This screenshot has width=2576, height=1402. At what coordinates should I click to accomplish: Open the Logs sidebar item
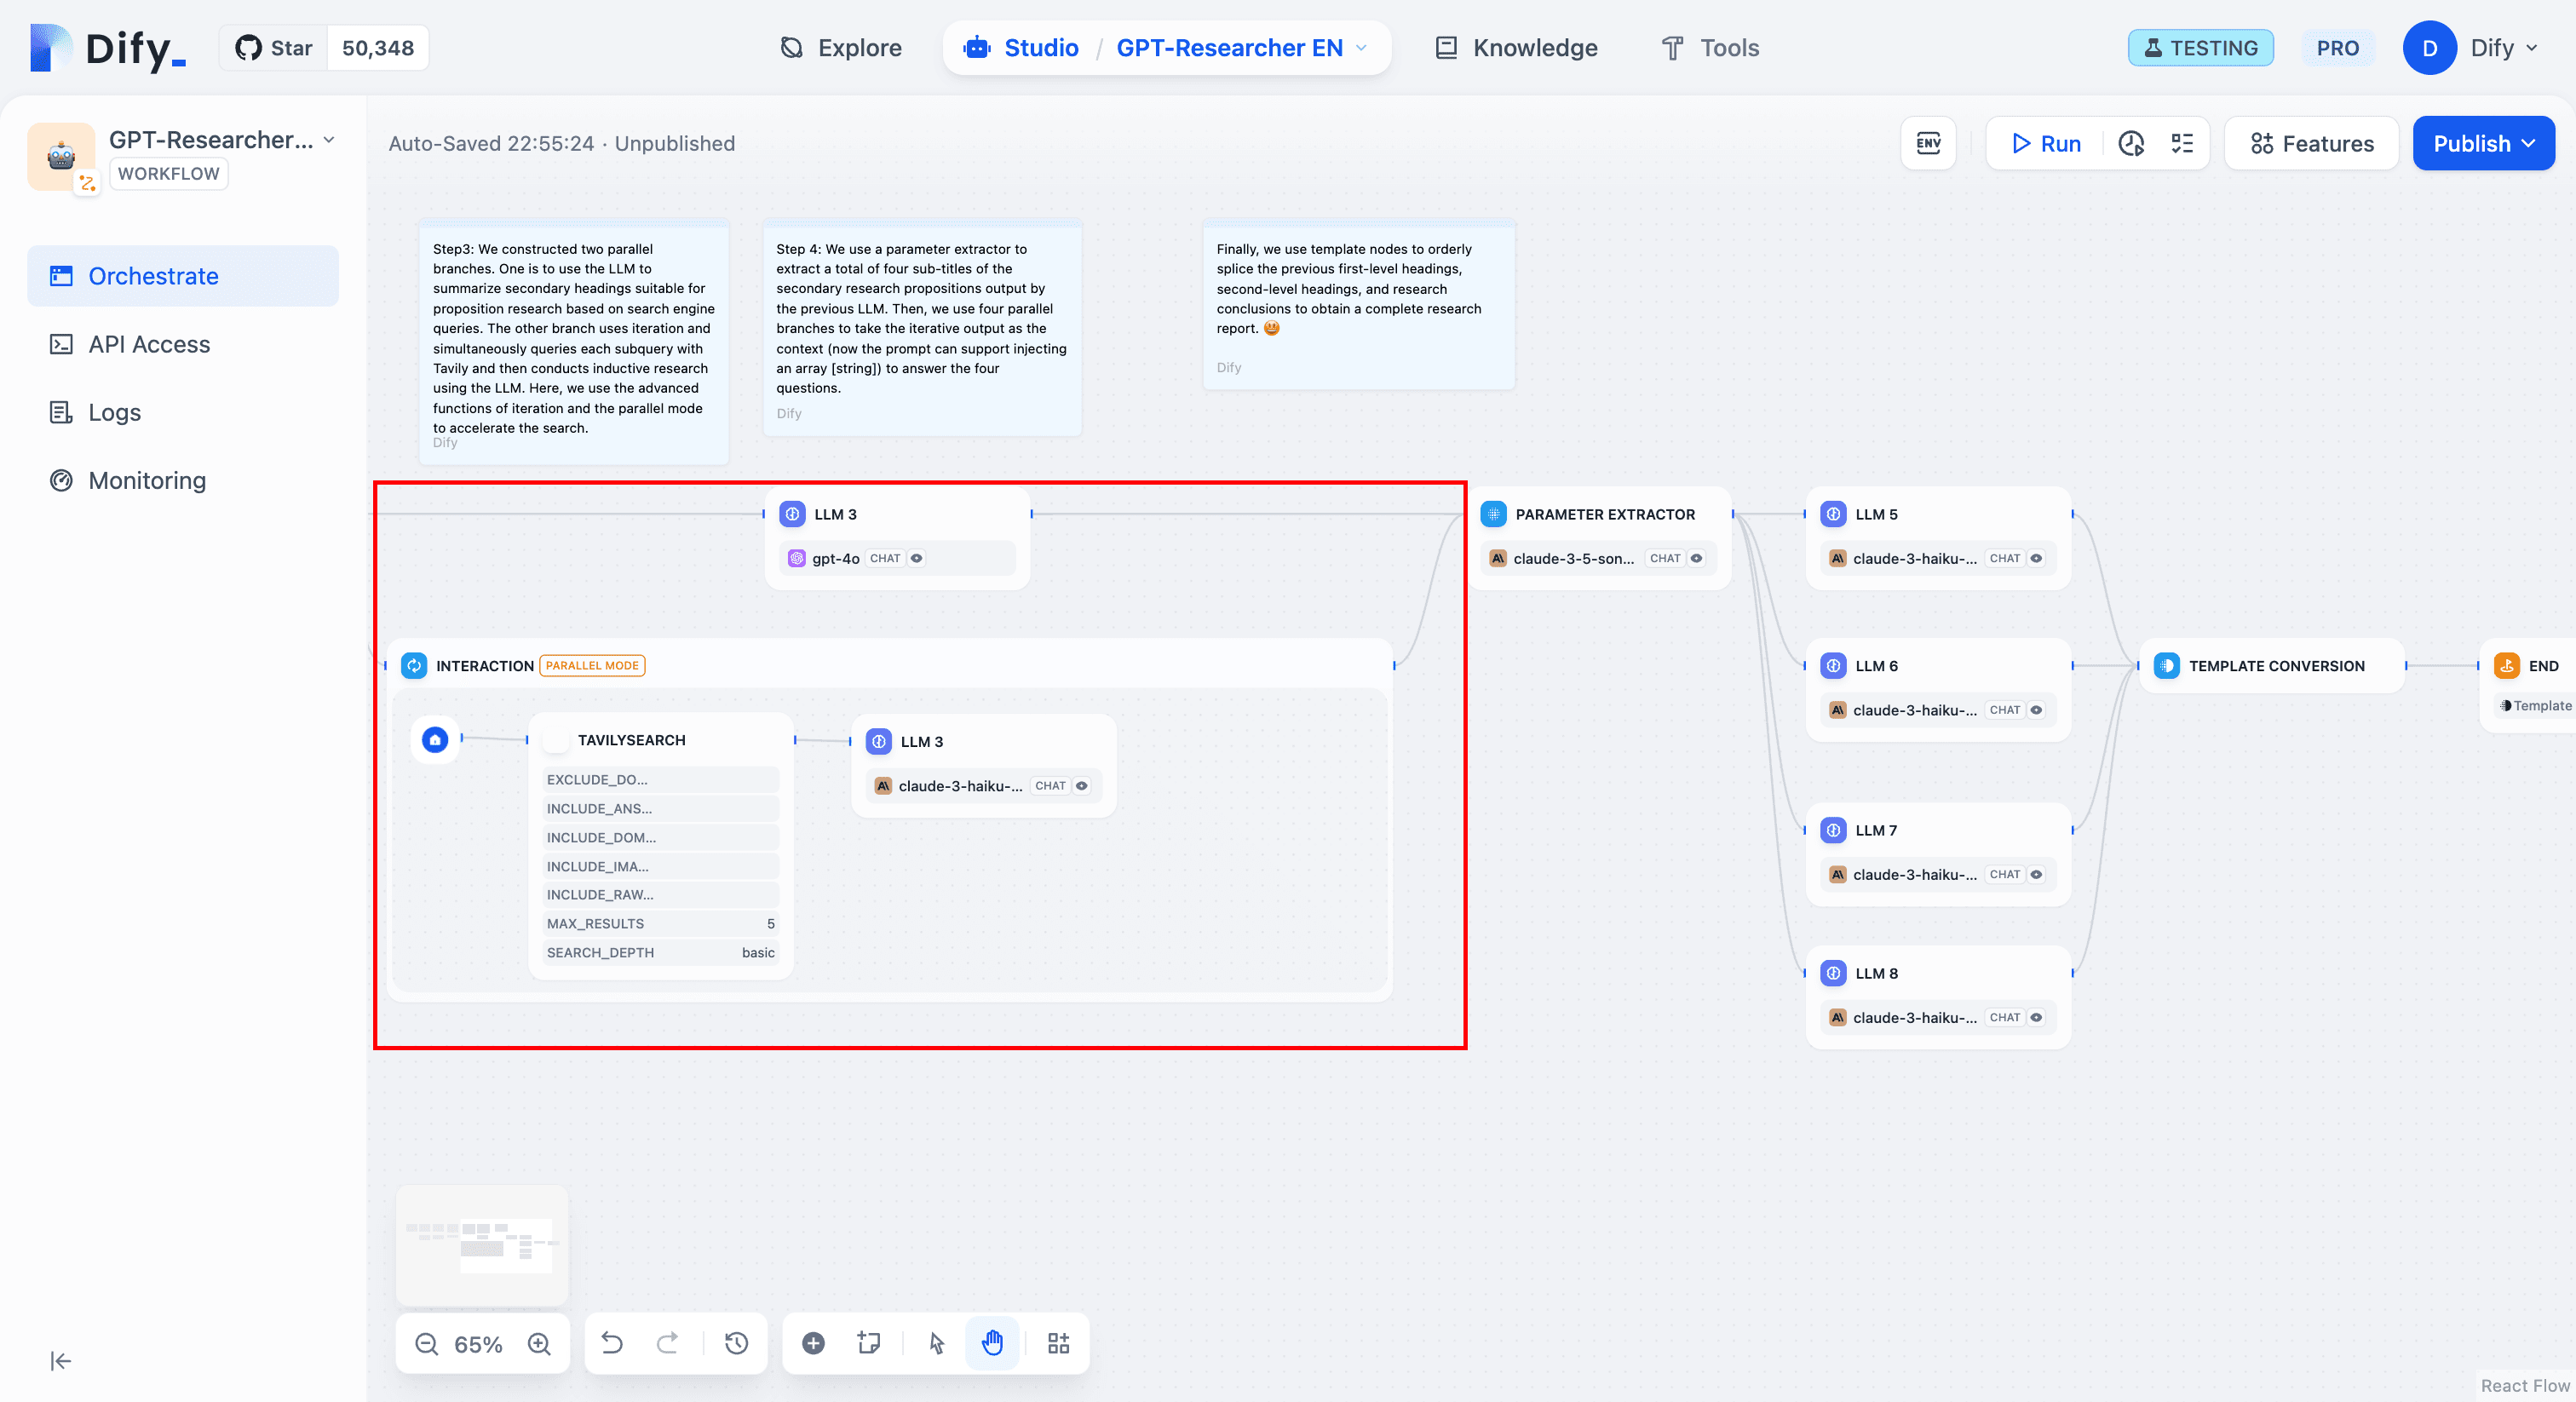(x=114, y=412)
